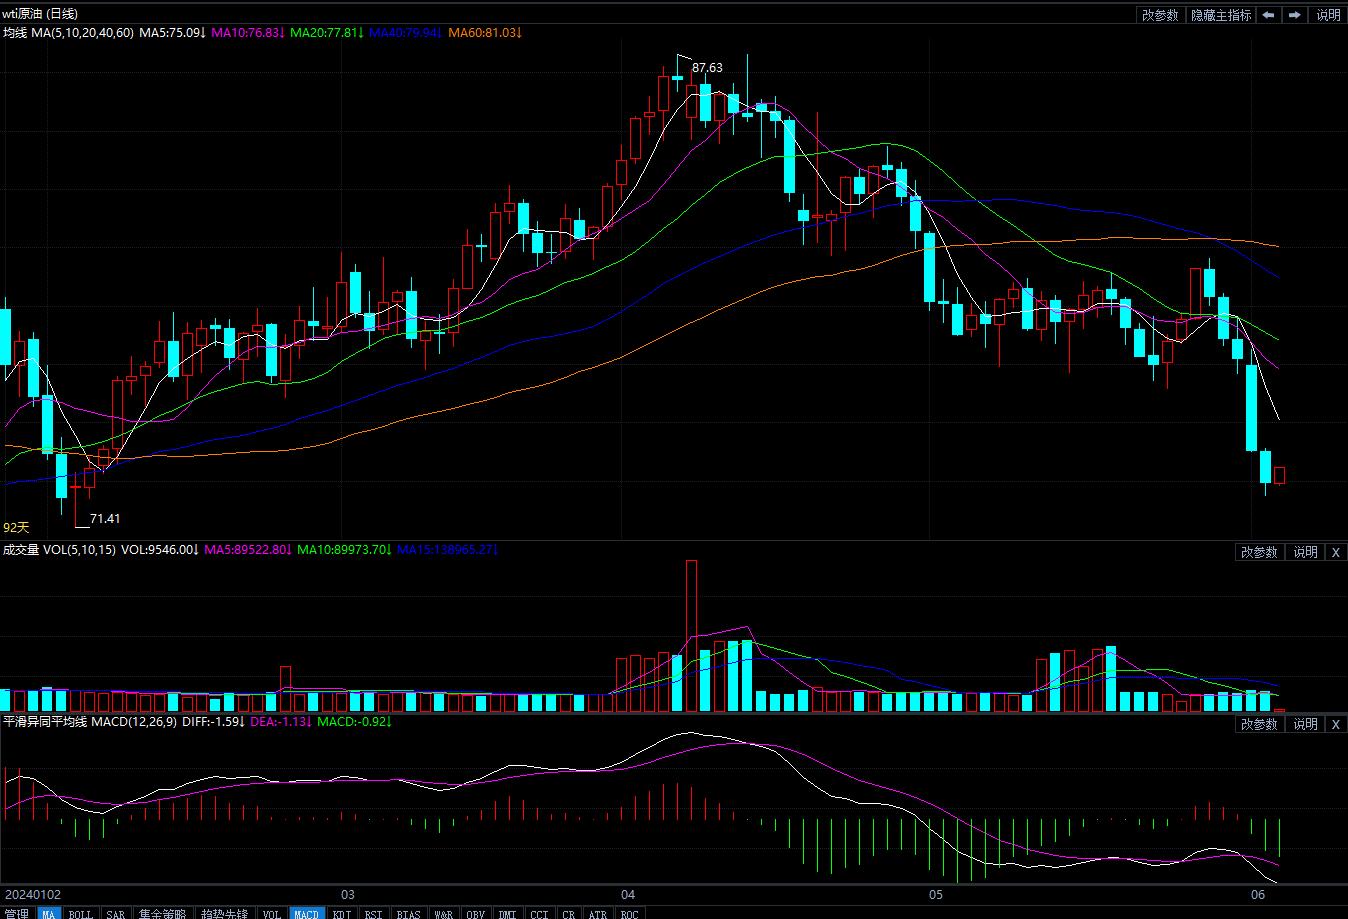Click the MACD:-0.92 value label

point(354,722)
